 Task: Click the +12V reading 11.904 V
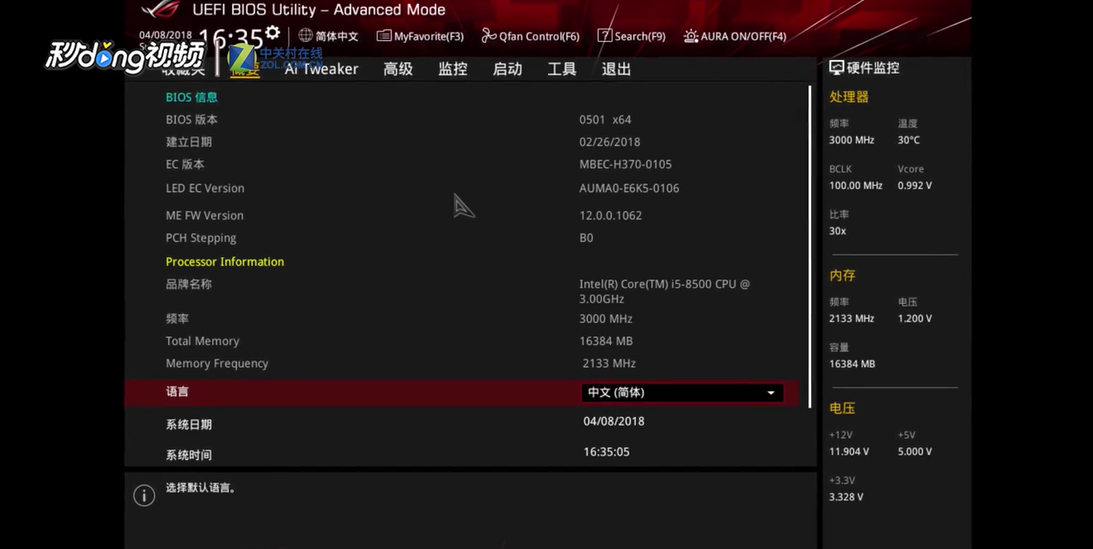click(849, 451)
